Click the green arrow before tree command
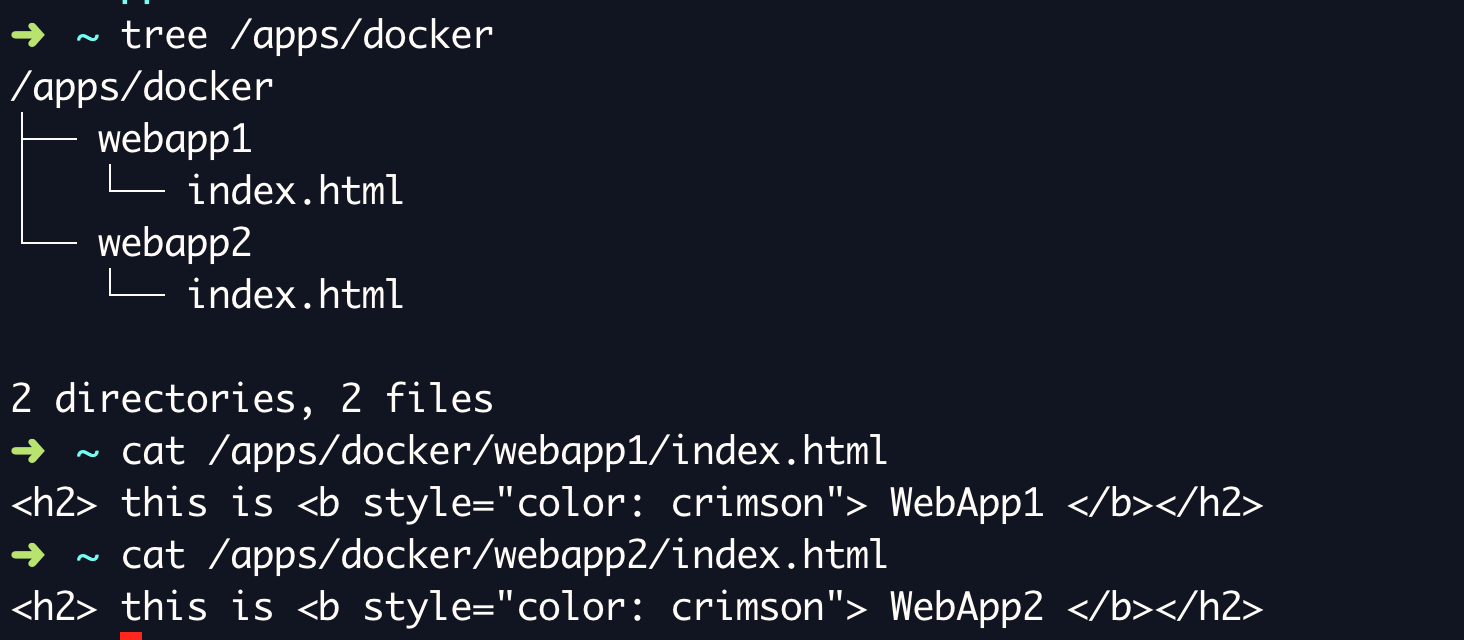Screen dimensions: 1464x640 [x=28, y=36]
